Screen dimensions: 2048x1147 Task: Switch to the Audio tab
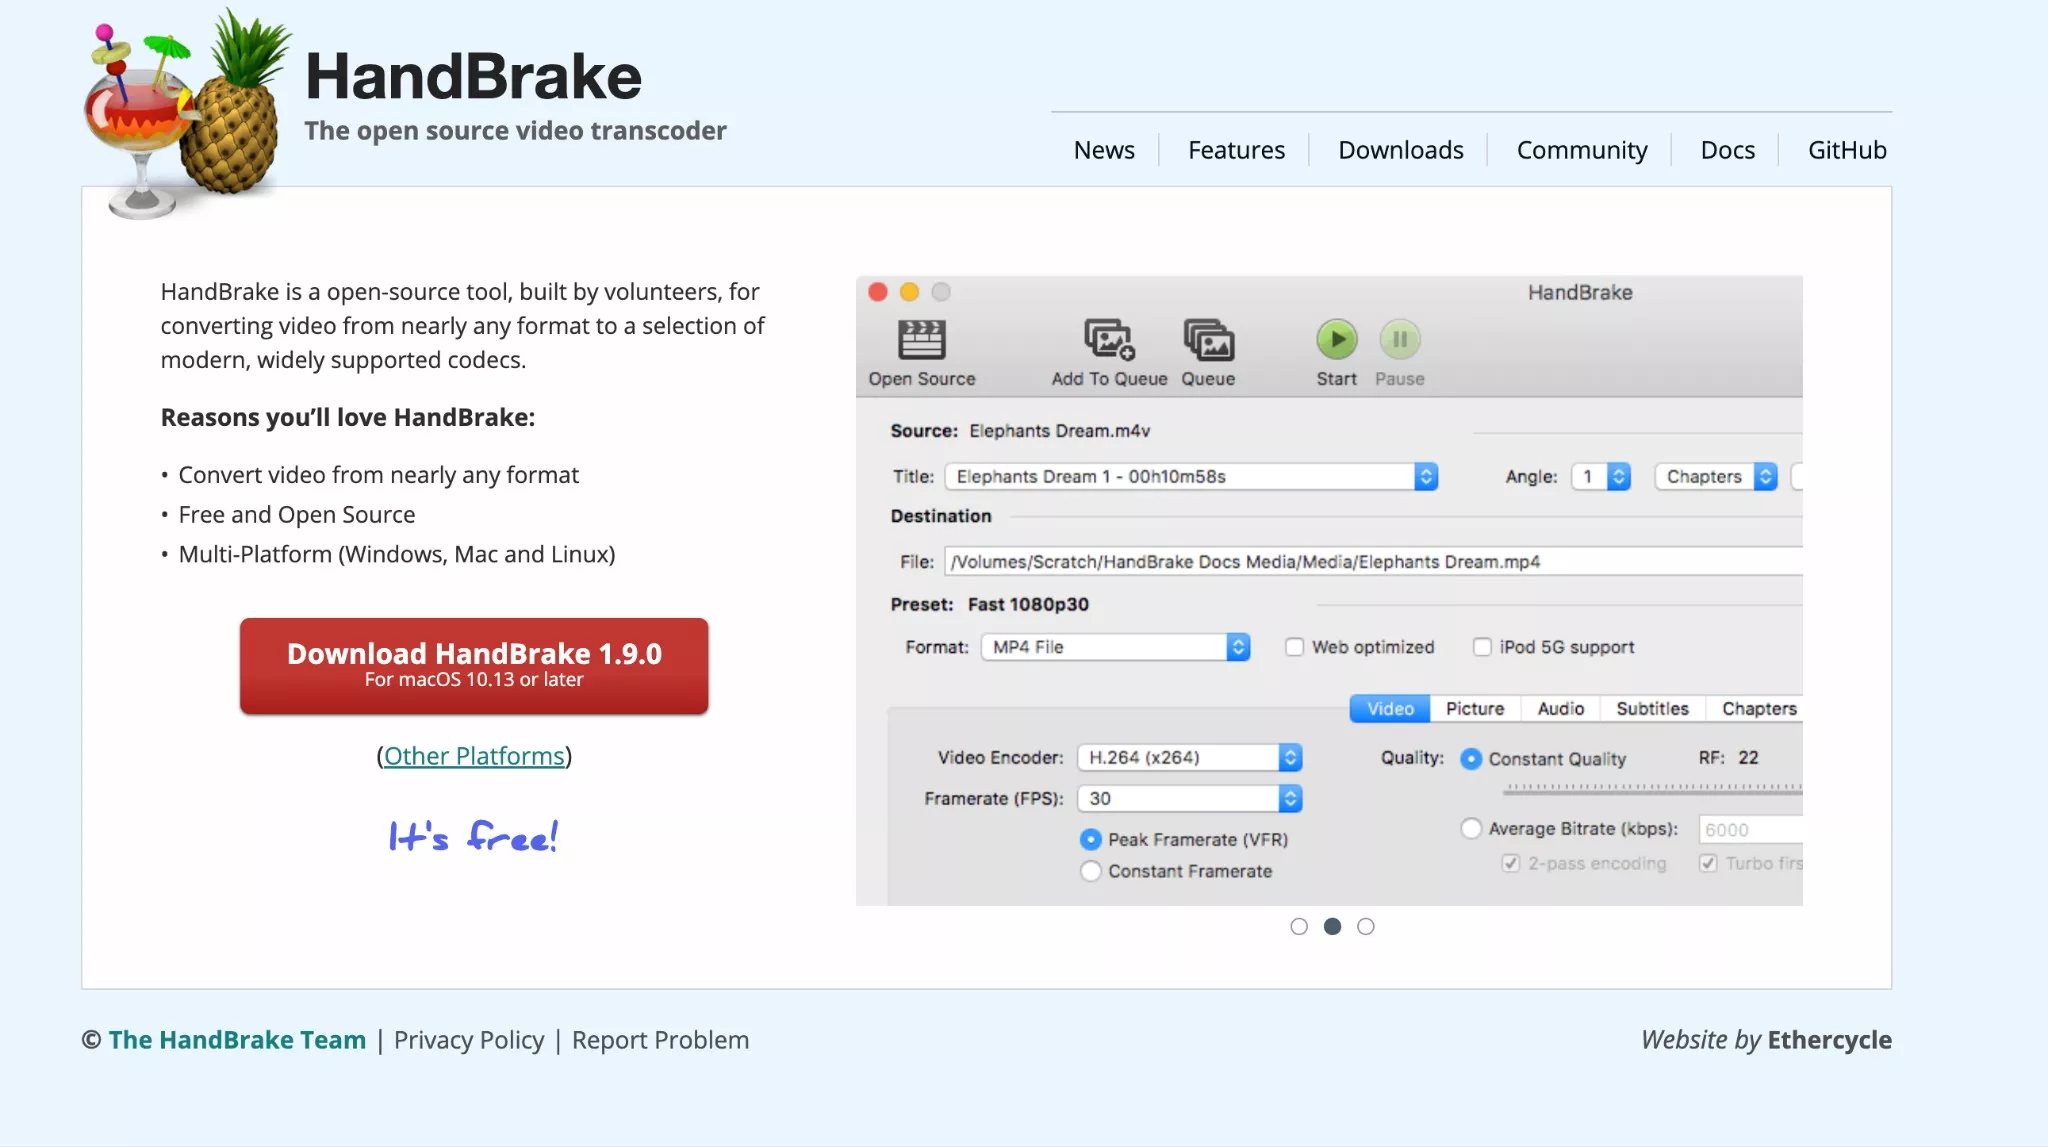(x=1559, y=708)
